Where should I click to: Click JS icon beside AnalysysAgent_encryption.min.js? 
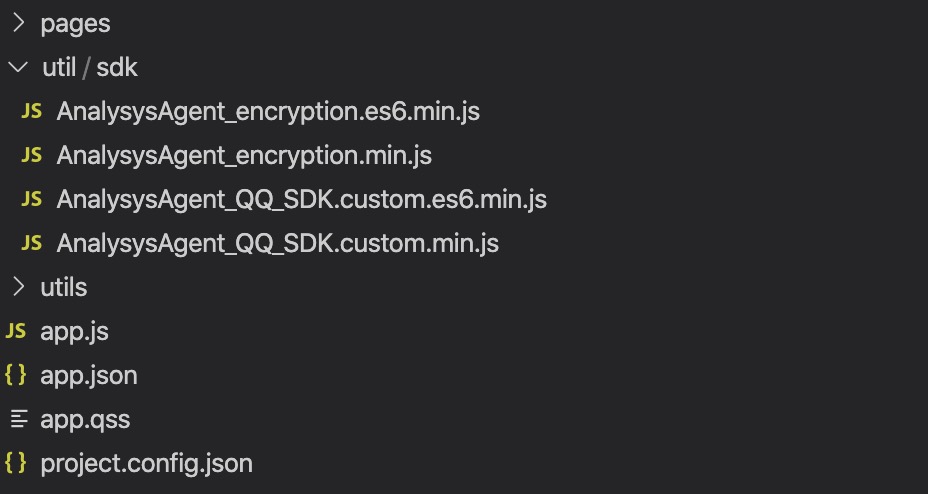tap(31, 155)
